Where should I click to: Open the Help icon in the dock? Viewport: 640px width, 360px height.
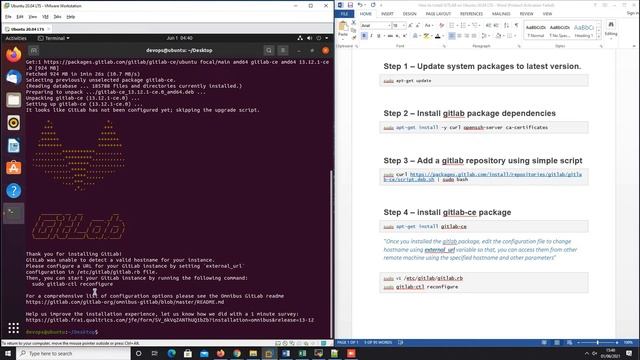point(13,191)
